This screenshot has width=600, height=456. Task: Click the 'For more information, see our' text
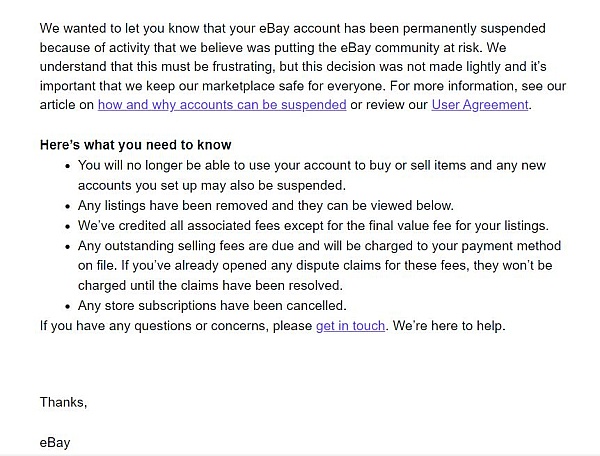point(478,86)
